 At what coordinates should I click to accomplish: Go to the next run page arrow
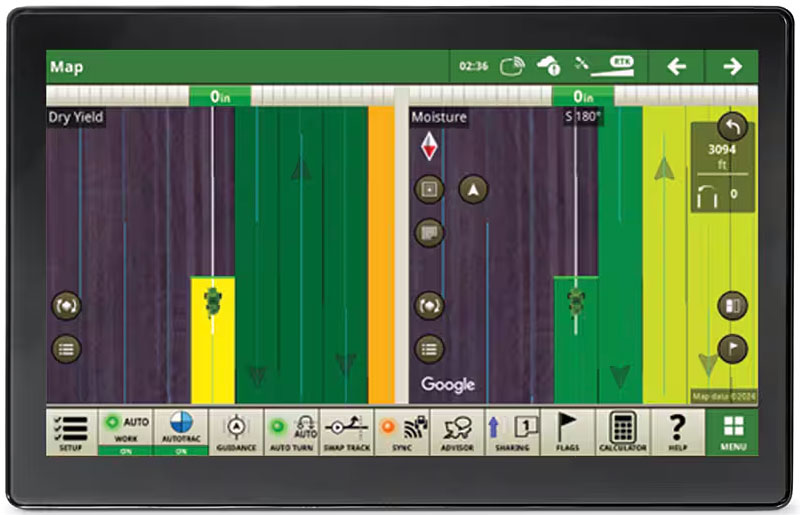coord(732,67)
